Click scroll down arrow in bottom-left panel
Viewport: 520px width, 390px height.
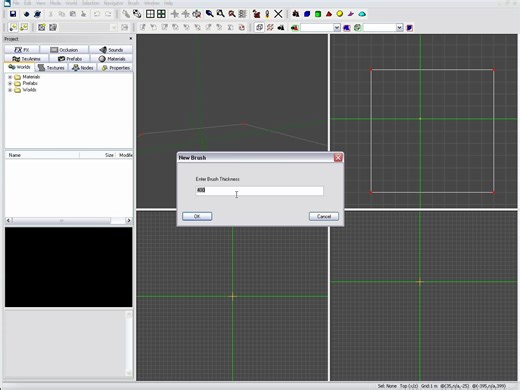point(129,372)
